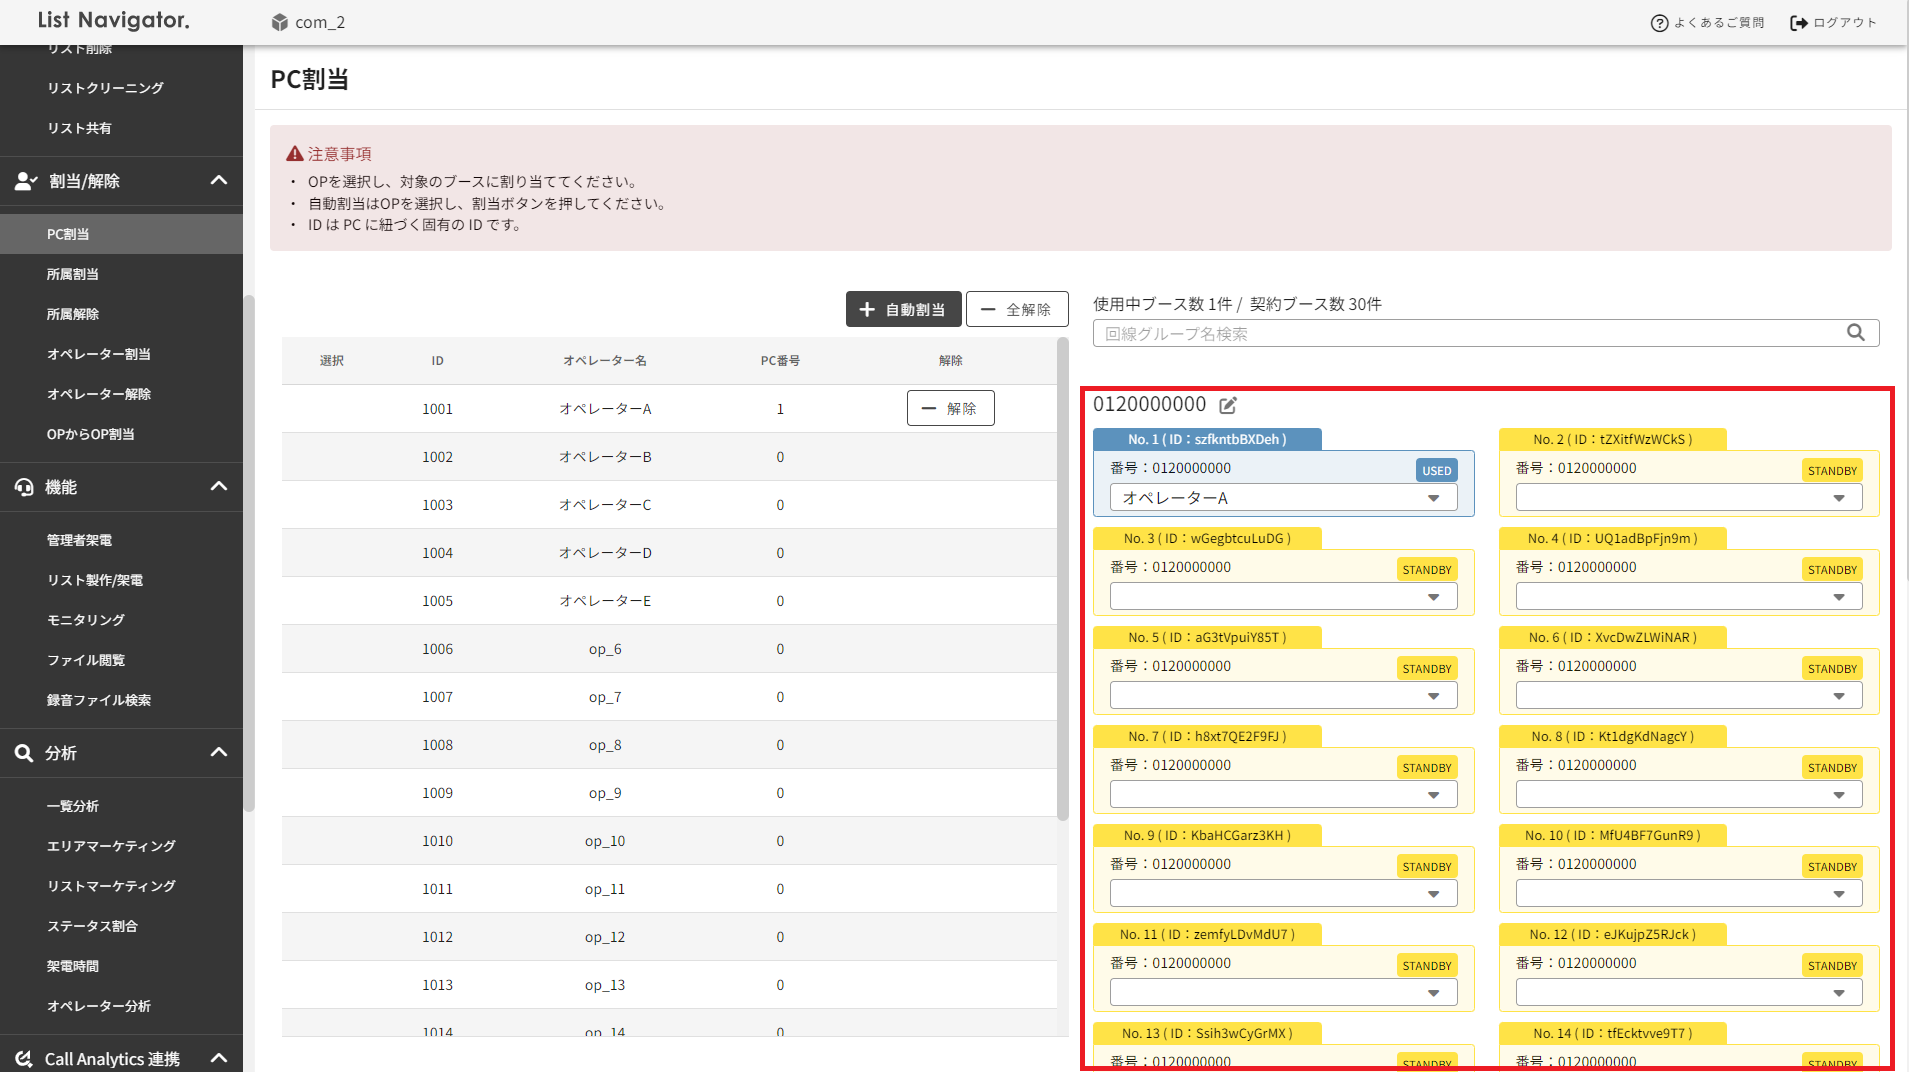The height and width of the screenshot is (1072, 1909).
Task: Collapse the Call Analytics 連携 section
Action: click(219, 1059)
